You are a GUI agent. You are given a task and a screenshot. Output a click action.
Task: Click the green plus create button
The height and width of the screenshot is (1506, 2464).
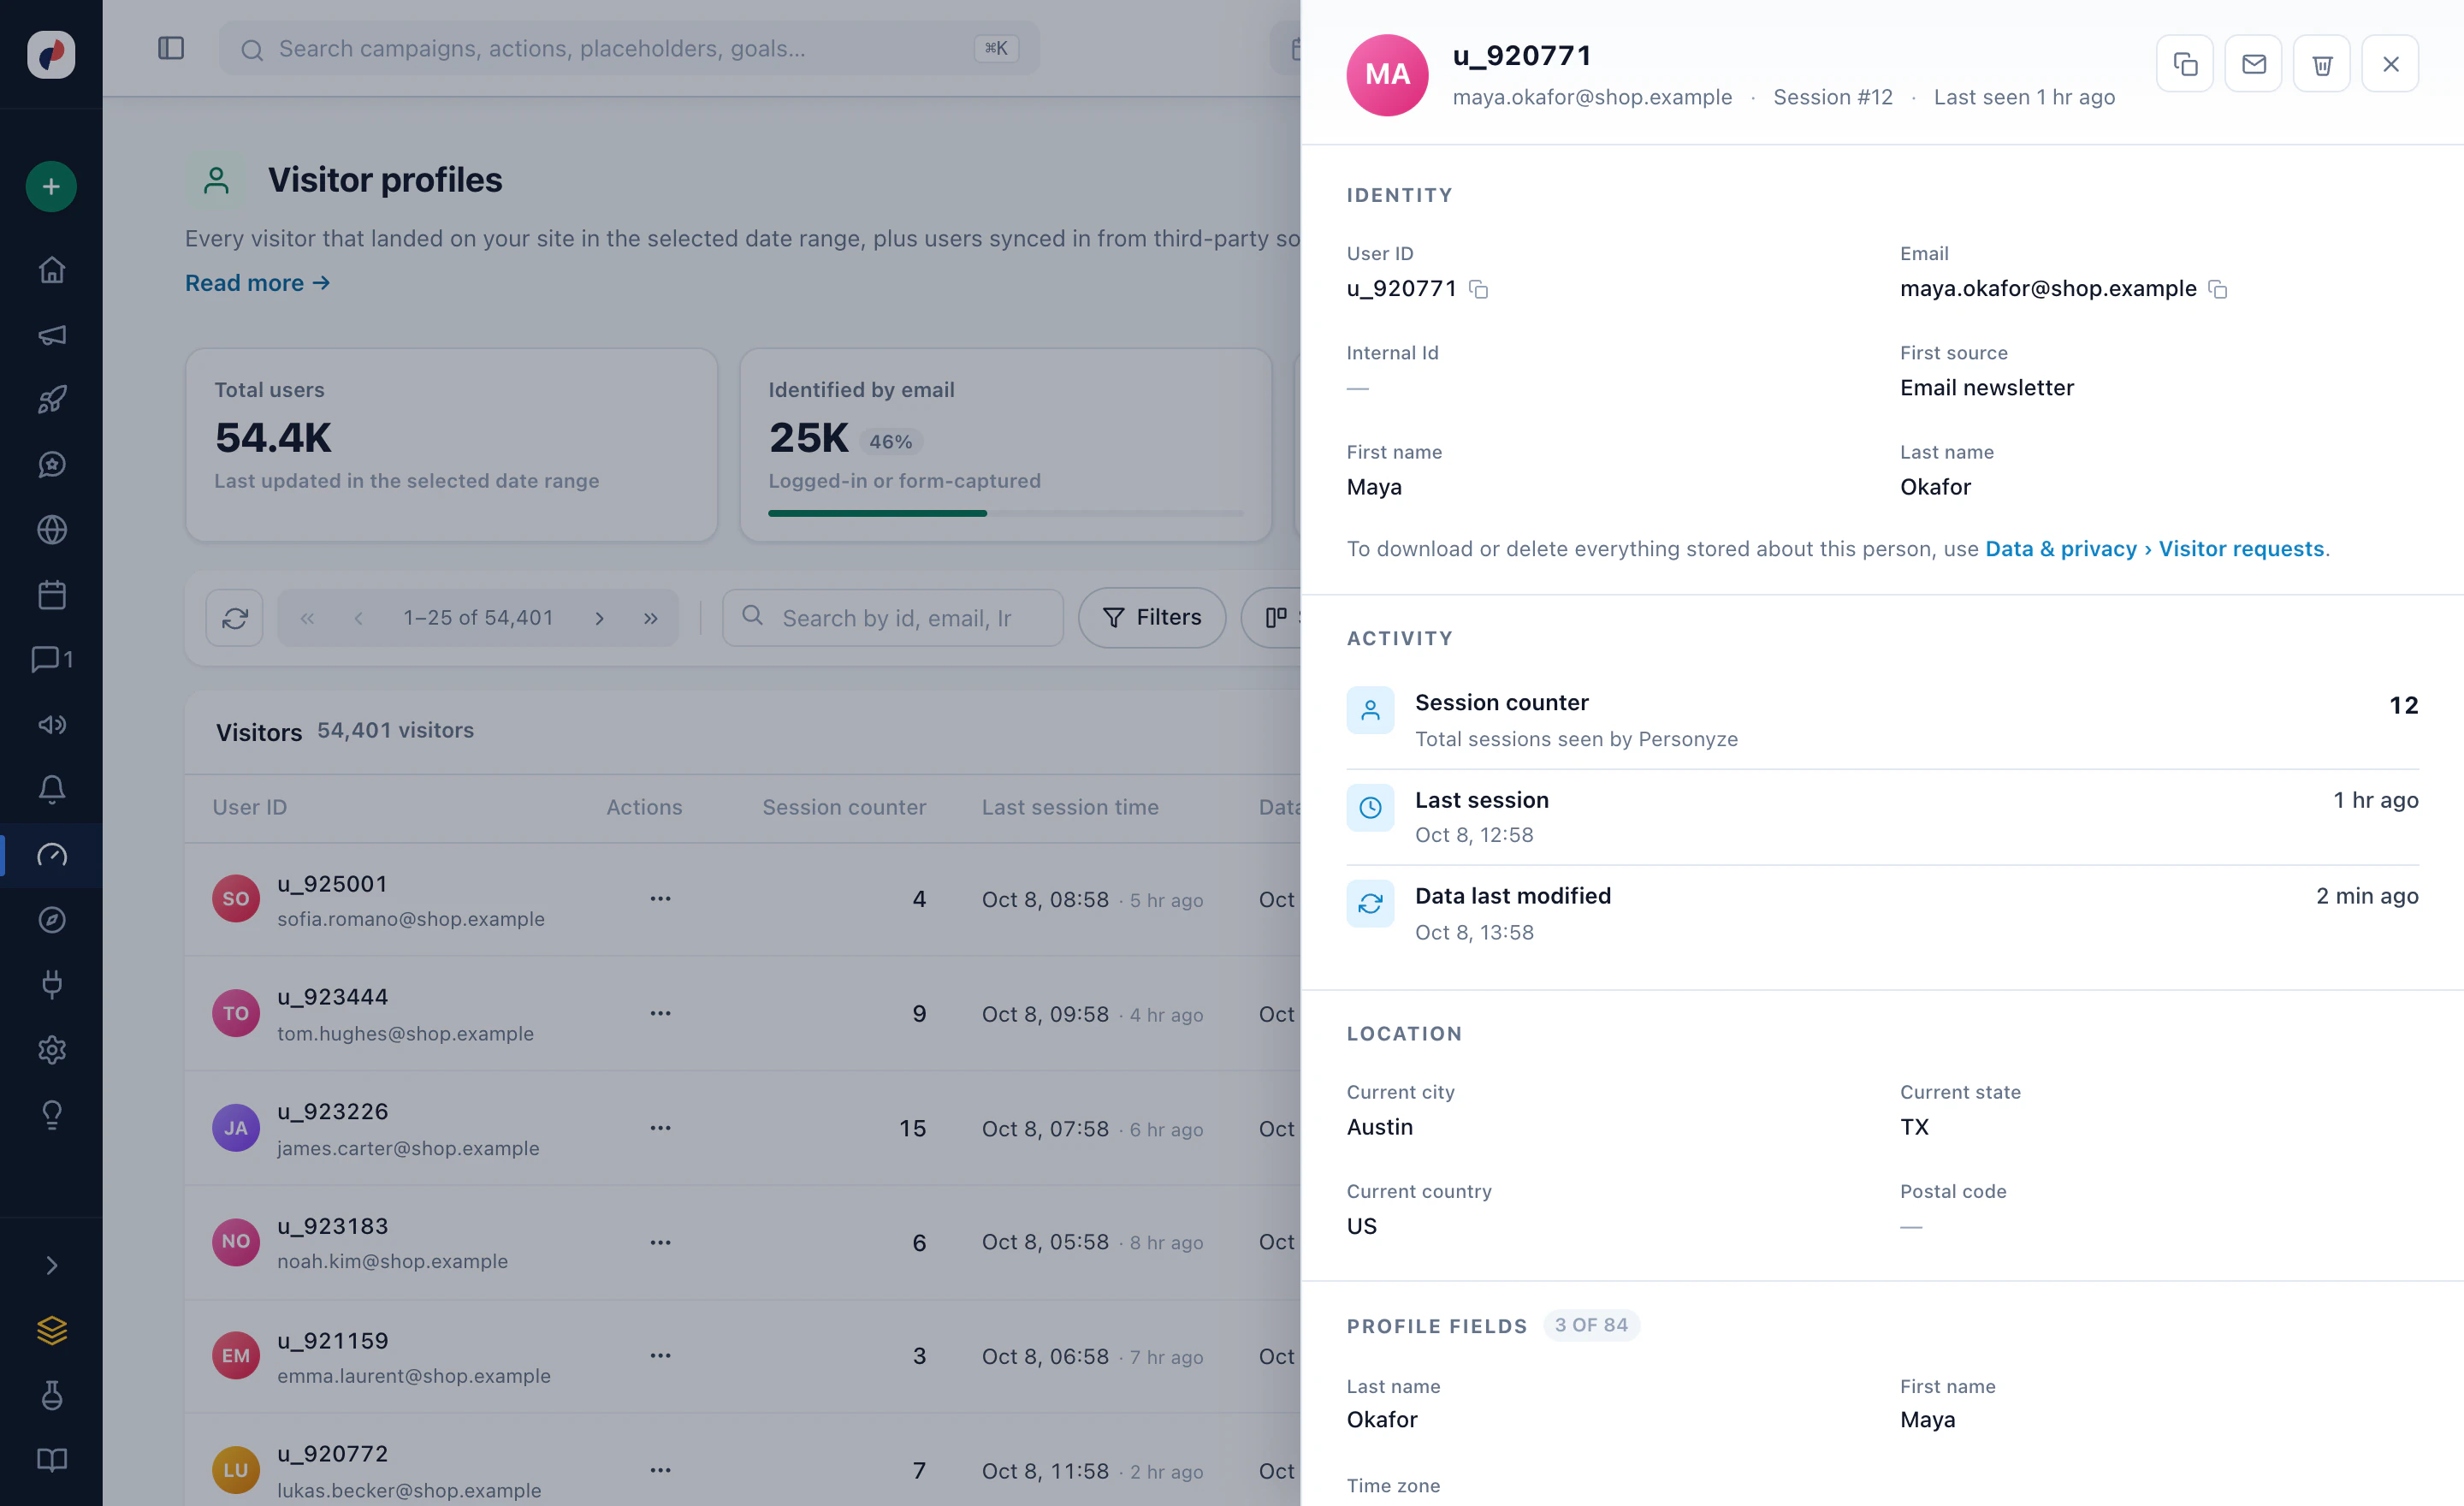click(x=51, y=186)
